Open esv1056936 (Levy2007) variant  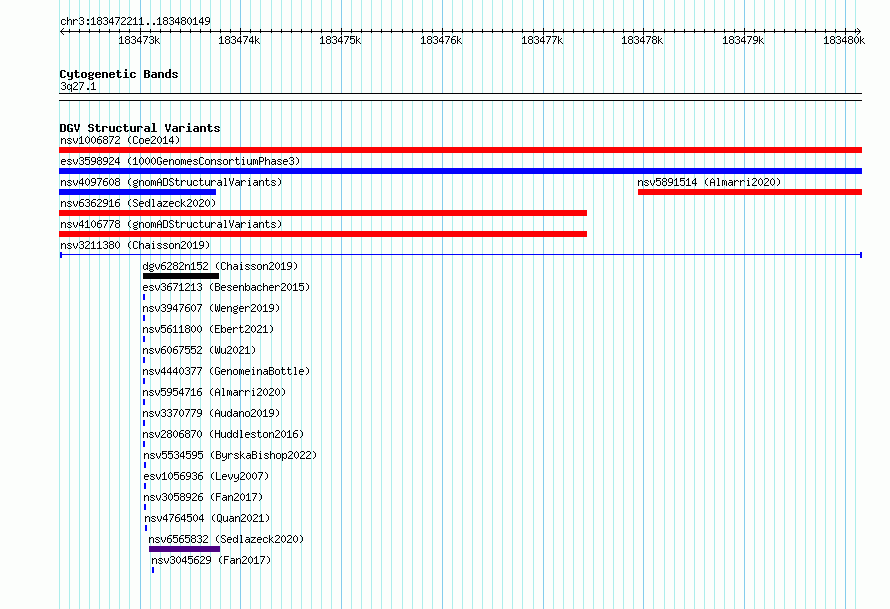coord(206,476)
